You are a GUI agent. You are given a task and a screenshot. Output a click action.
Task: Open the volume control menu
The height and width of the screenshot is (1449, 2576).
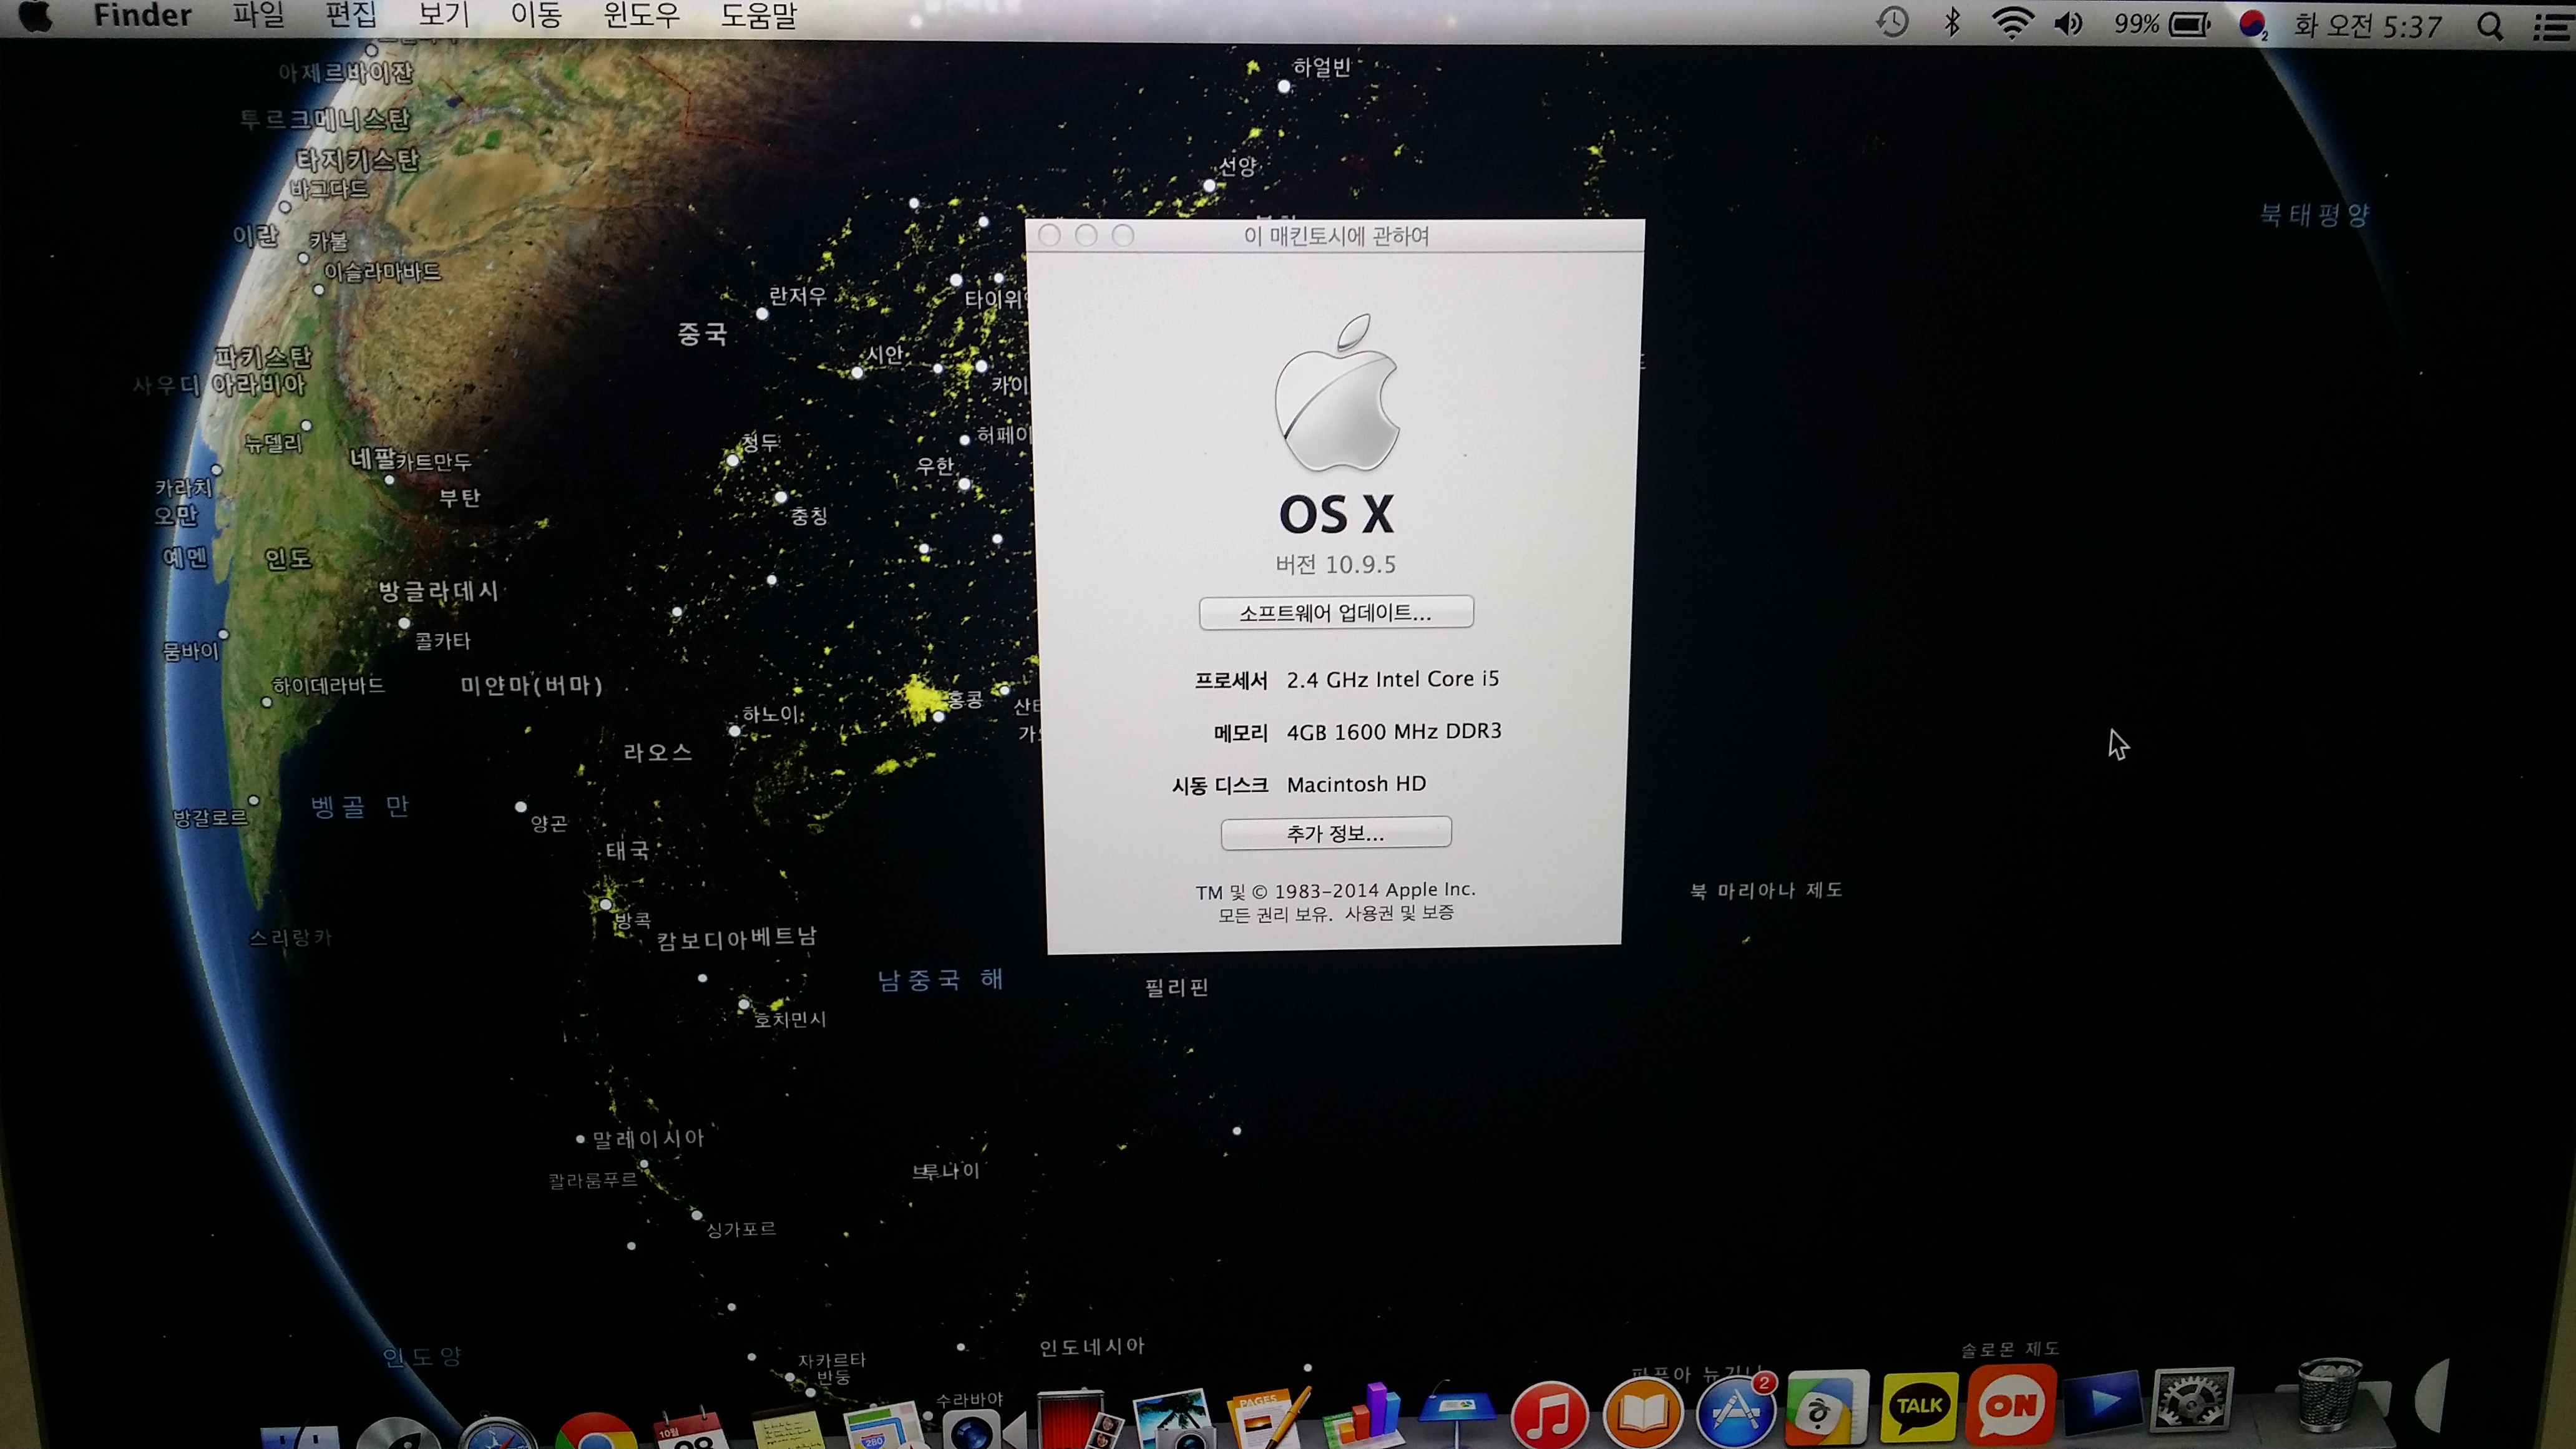2068,23
